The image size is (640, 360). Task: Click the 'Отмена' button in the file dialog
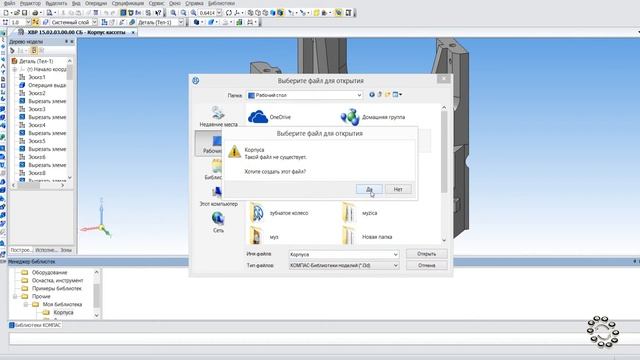coord(427,265)
